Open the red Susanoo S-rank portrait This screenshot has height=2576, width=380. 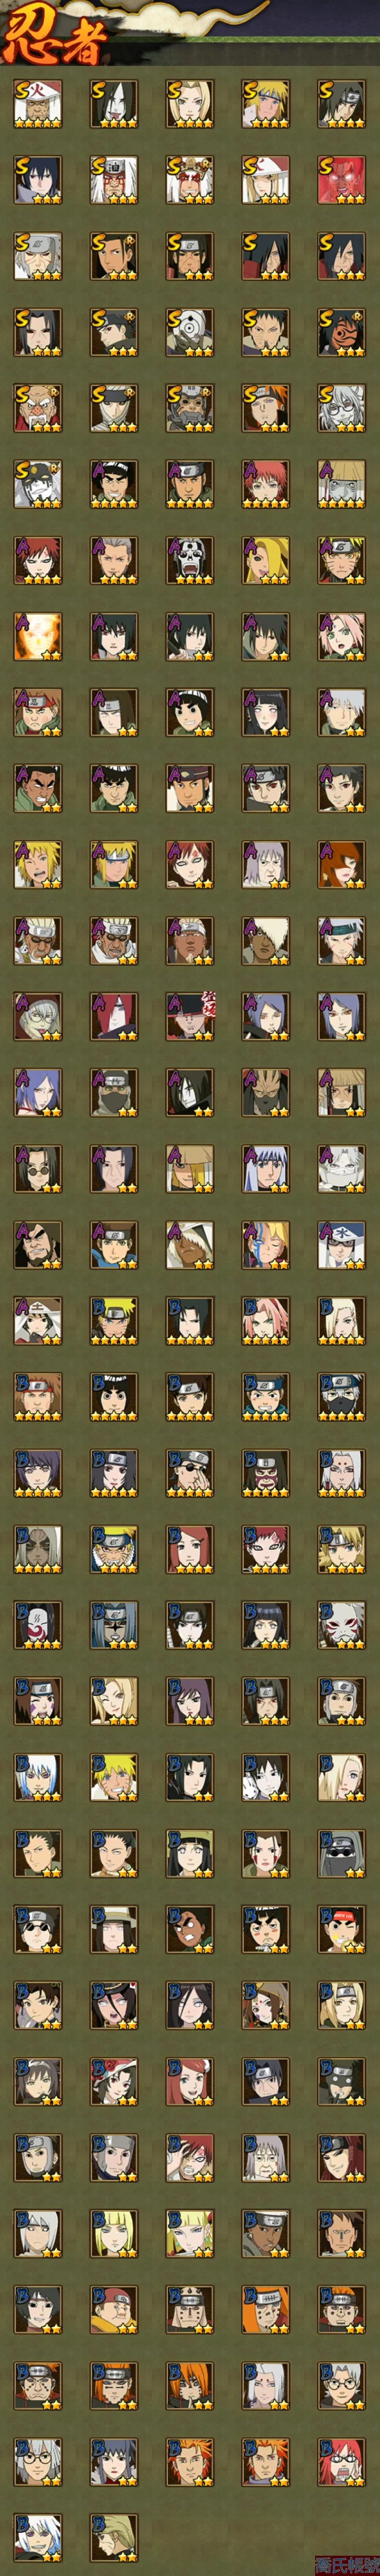point(341,180)
